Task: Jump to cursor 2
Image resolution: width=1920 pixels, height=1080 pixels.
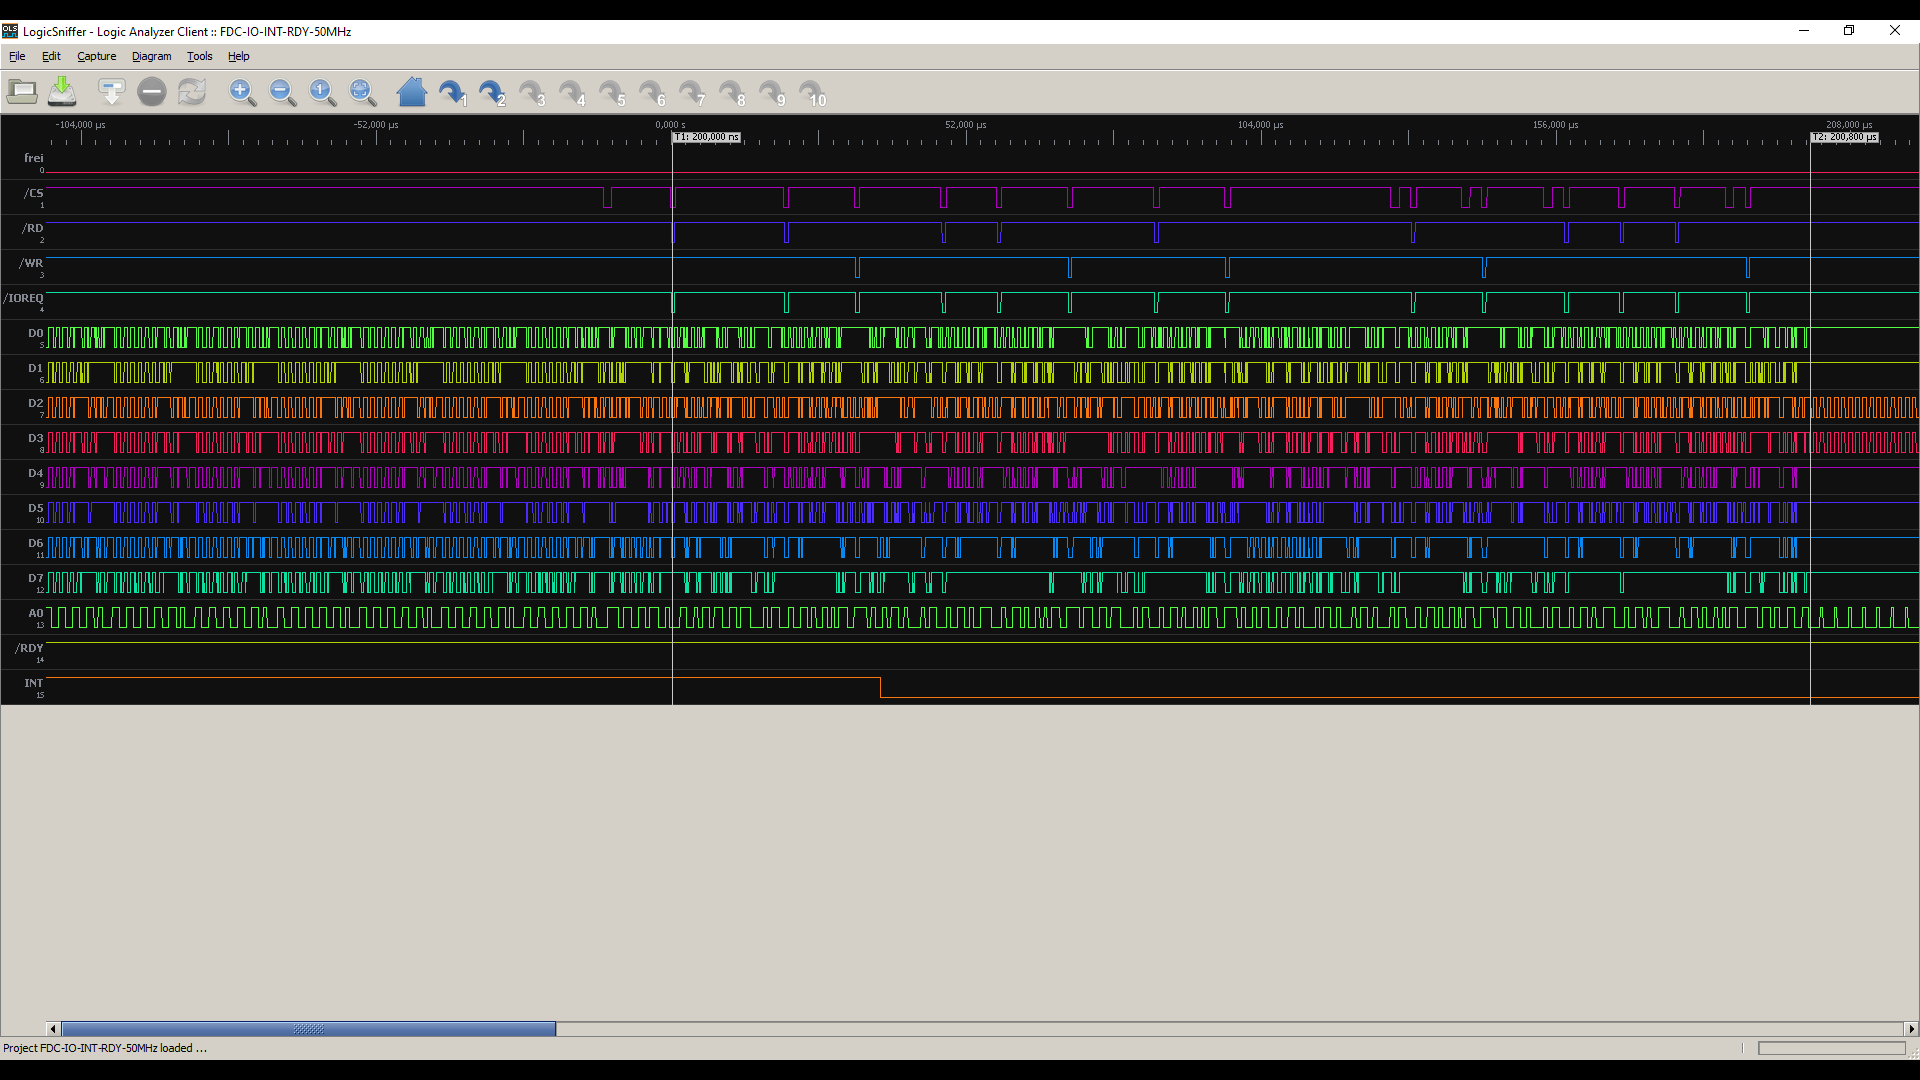Action: point(492,92)
